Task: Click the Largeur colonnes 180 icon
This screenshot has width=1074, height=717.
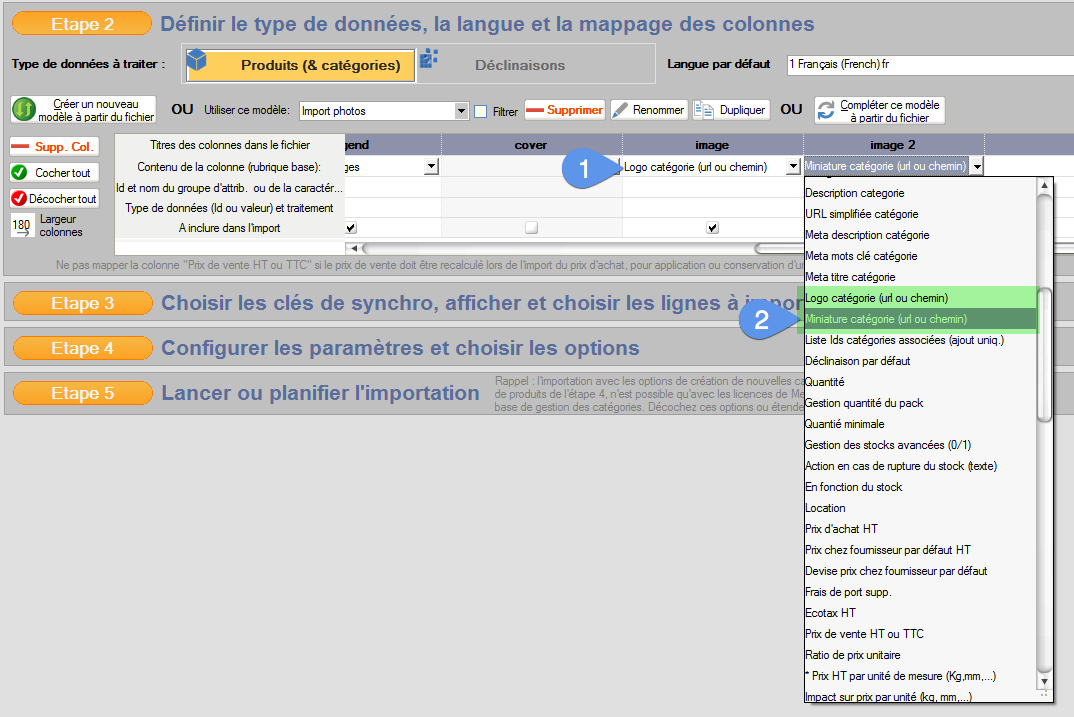Action: pos(22,225)
